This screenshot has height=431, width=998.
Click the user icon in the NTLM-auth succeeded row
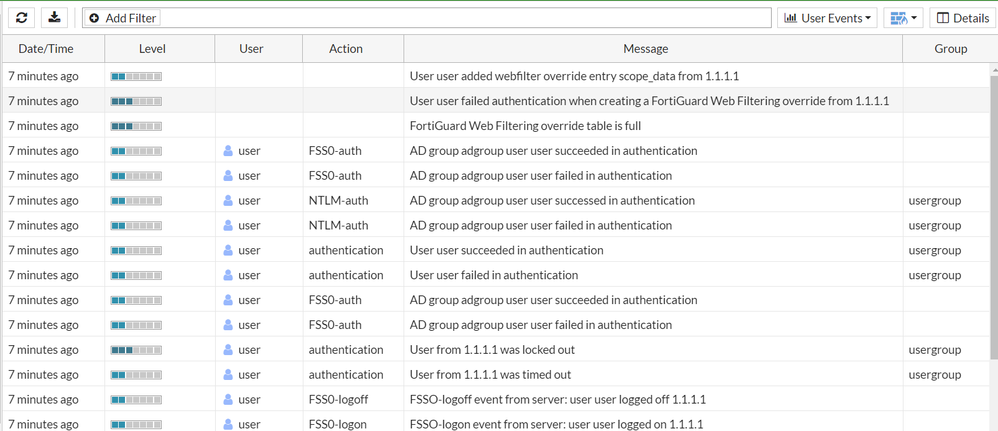(228, 200)
